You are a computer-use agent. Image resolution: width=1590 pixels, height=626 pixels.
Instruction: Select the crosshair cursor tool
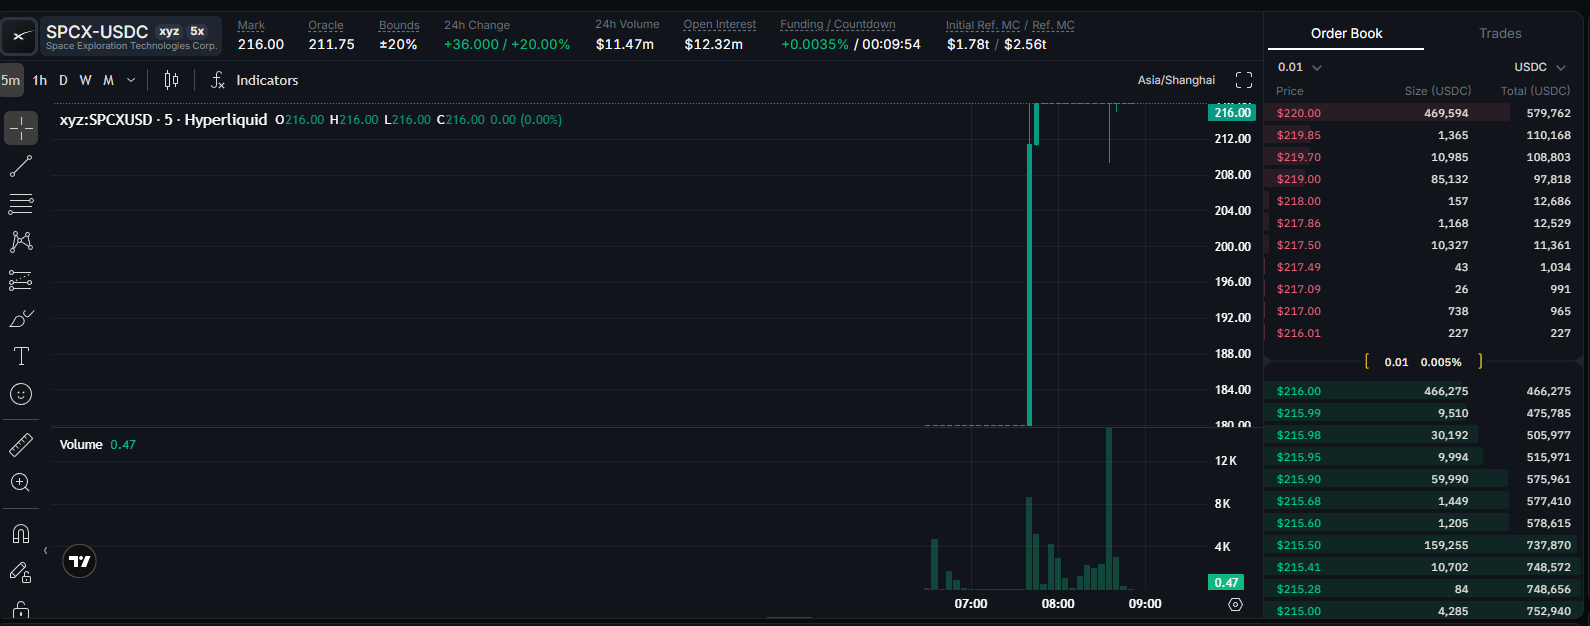pos(21,128)
